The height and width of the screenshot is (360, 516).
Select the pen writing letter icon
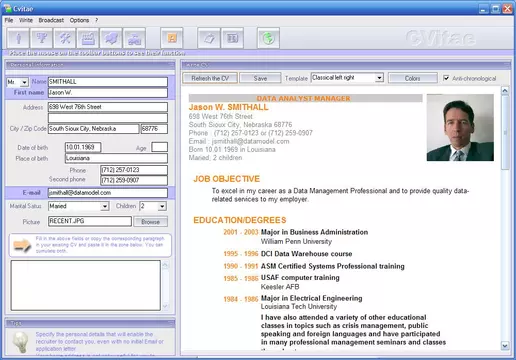(x=209, y=39)
